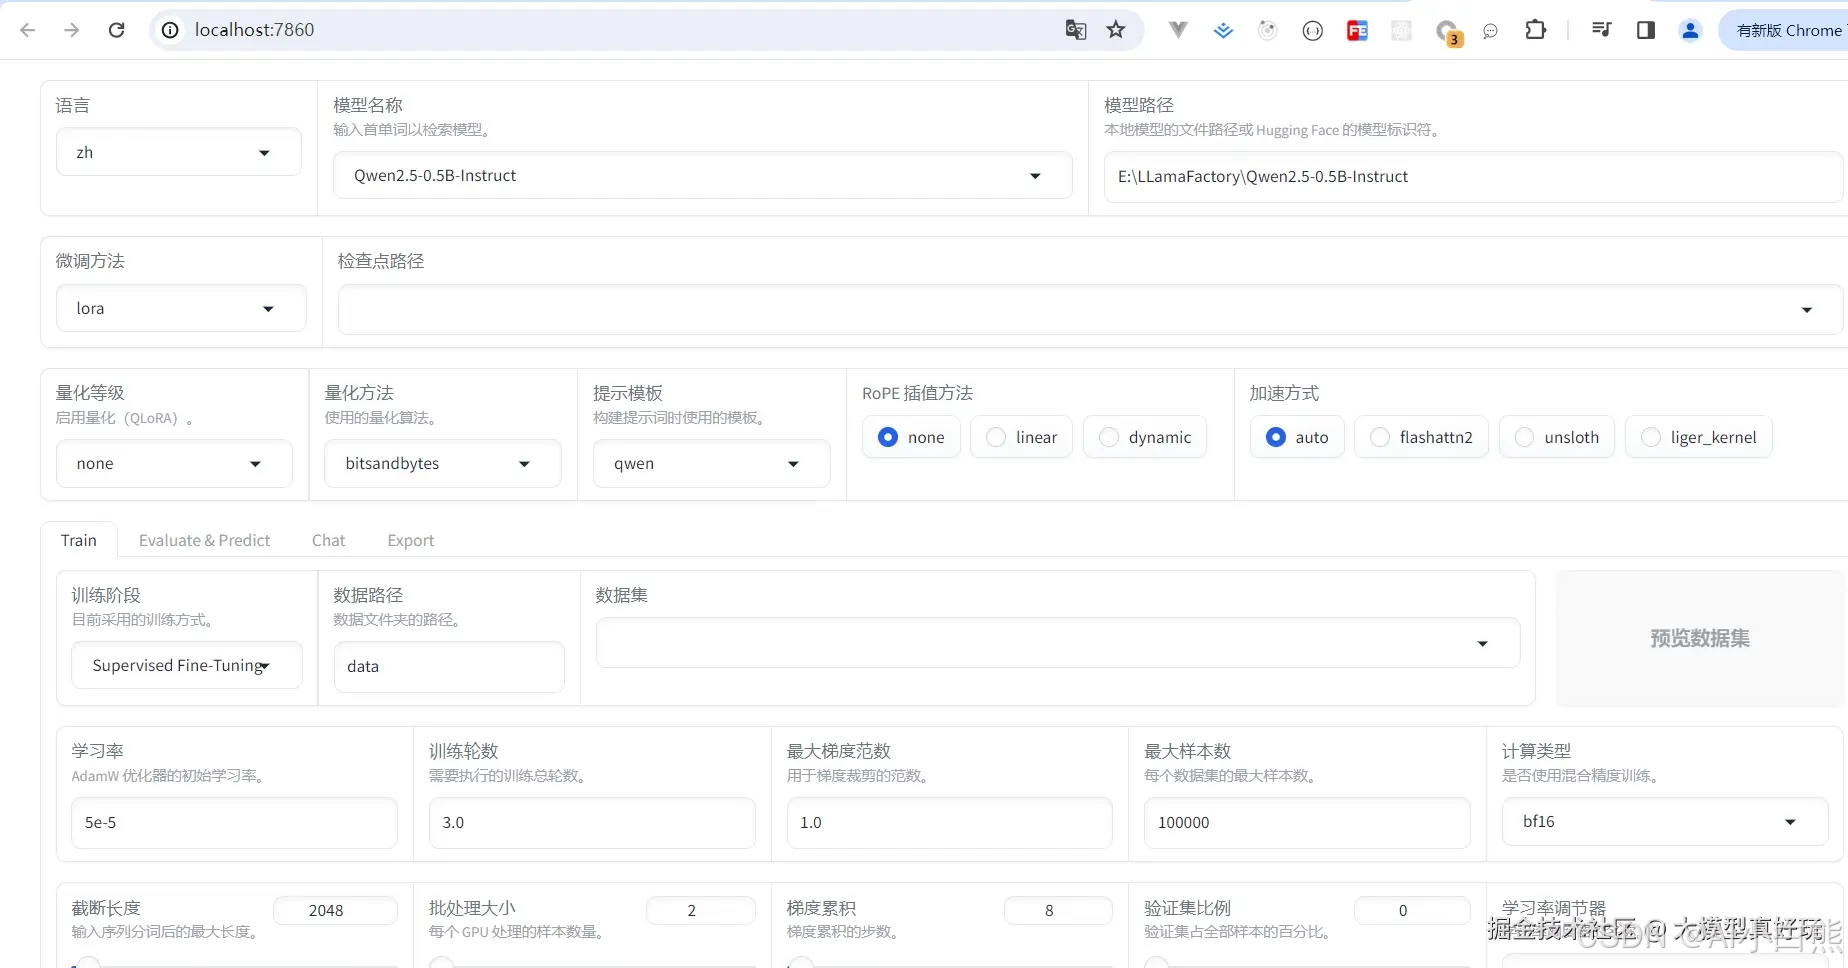
Task: Switch to the Chat tab
Action: coord(328,540)
